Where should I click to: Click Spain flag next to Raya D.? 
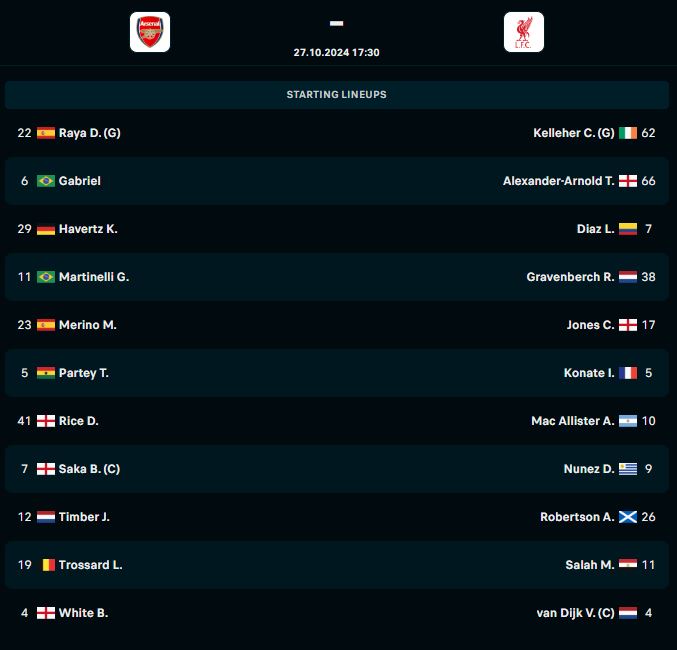click(x=46, y=133)
